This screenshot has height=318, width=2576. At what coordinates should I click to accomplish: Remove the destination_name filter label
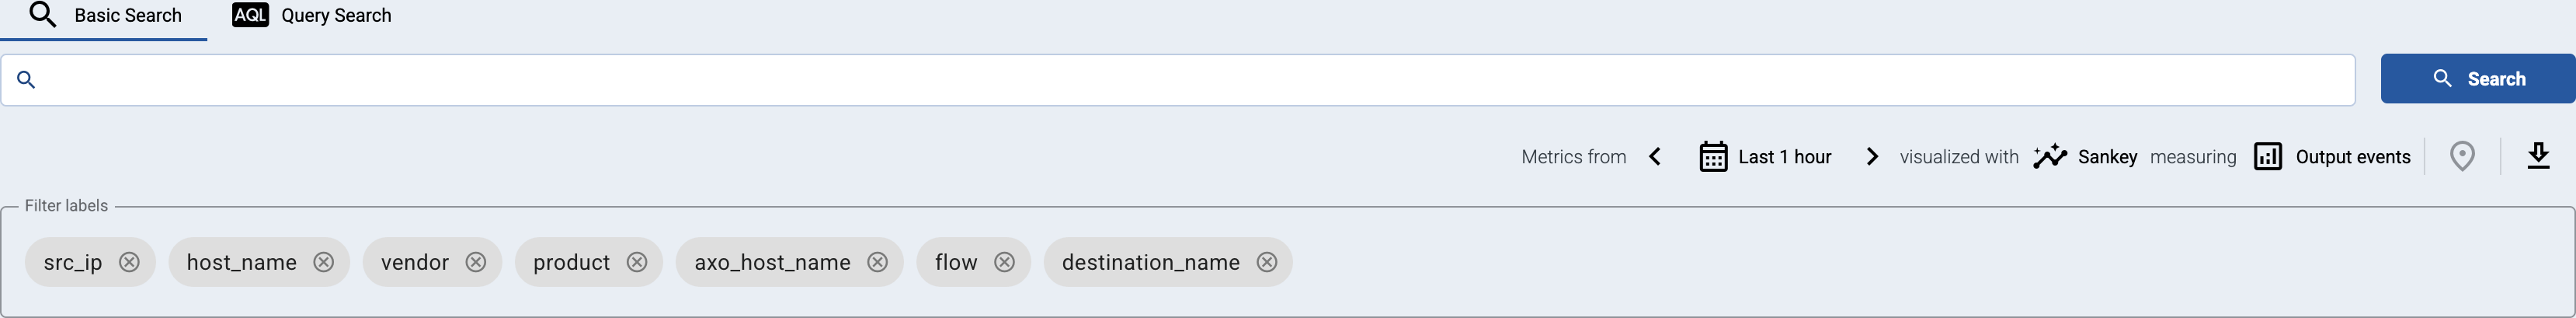pos(1267,262)
